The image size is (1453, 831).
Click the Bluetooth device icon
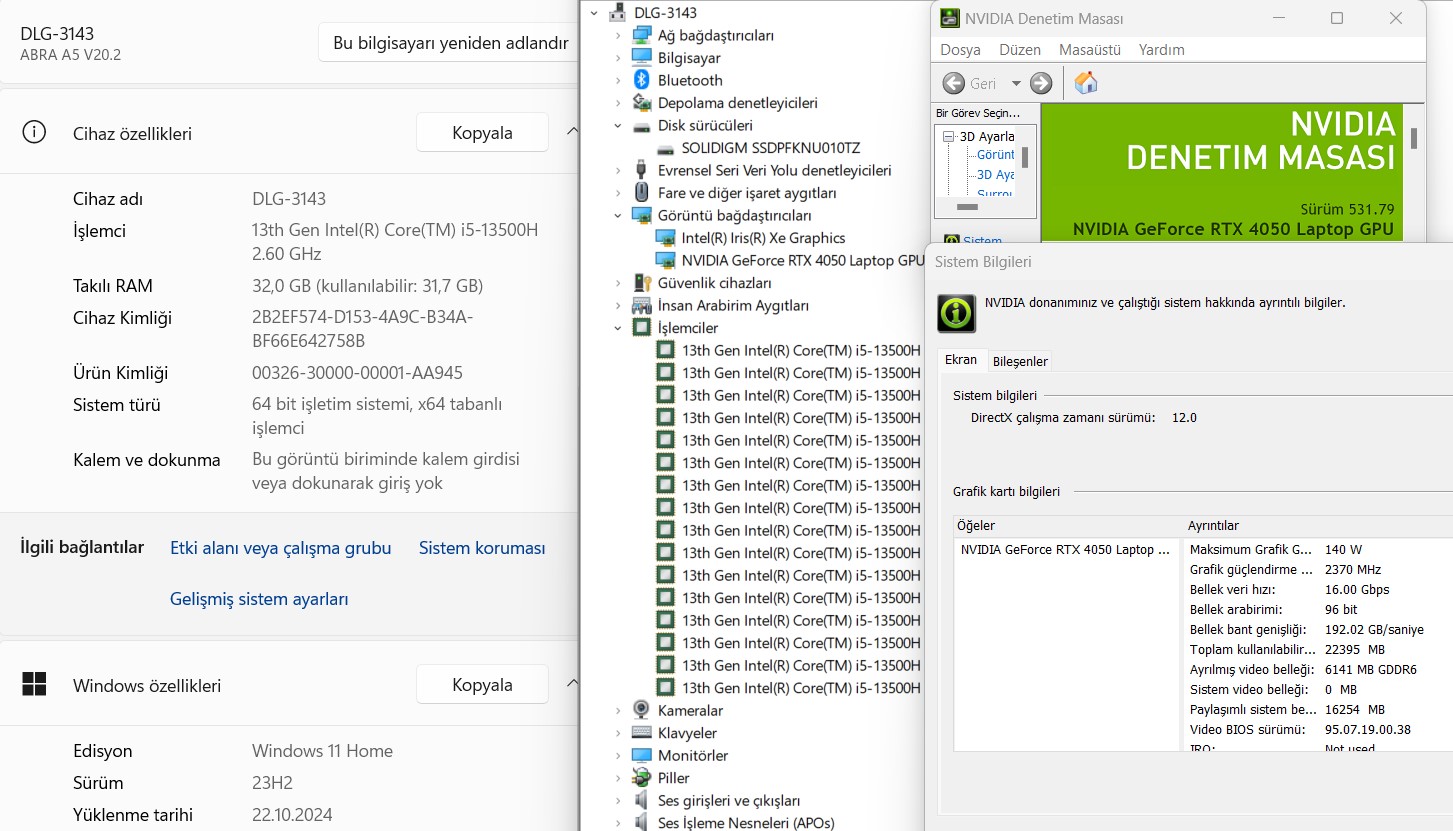click(x=641, y=80)
